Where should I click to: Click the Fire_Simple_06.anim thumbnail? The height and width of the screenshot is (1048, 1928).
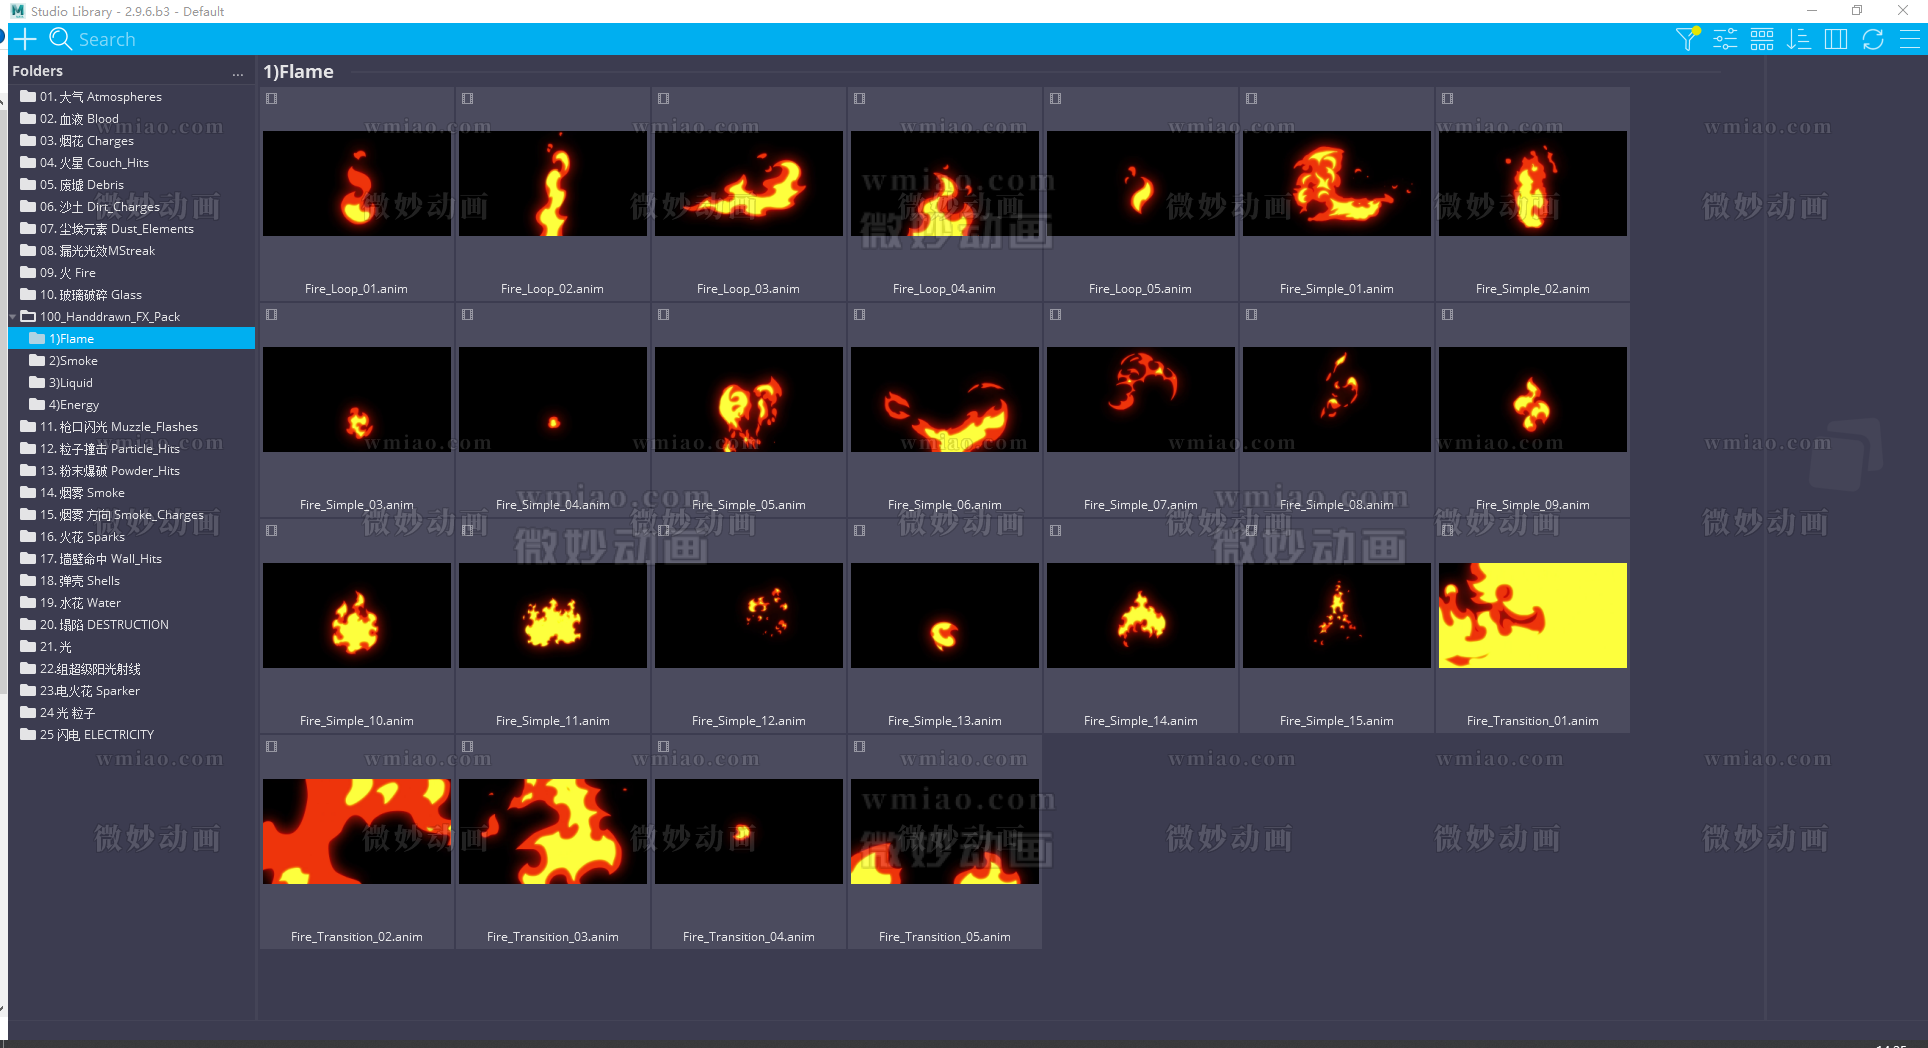coord(944,399)
